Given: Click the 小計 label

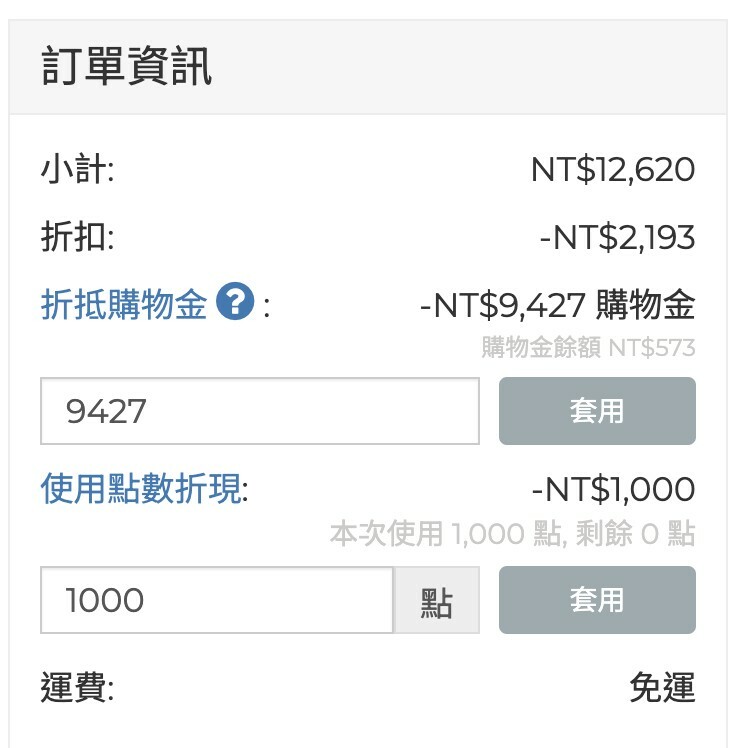Looking at the screenshot, I should (77, 169).
